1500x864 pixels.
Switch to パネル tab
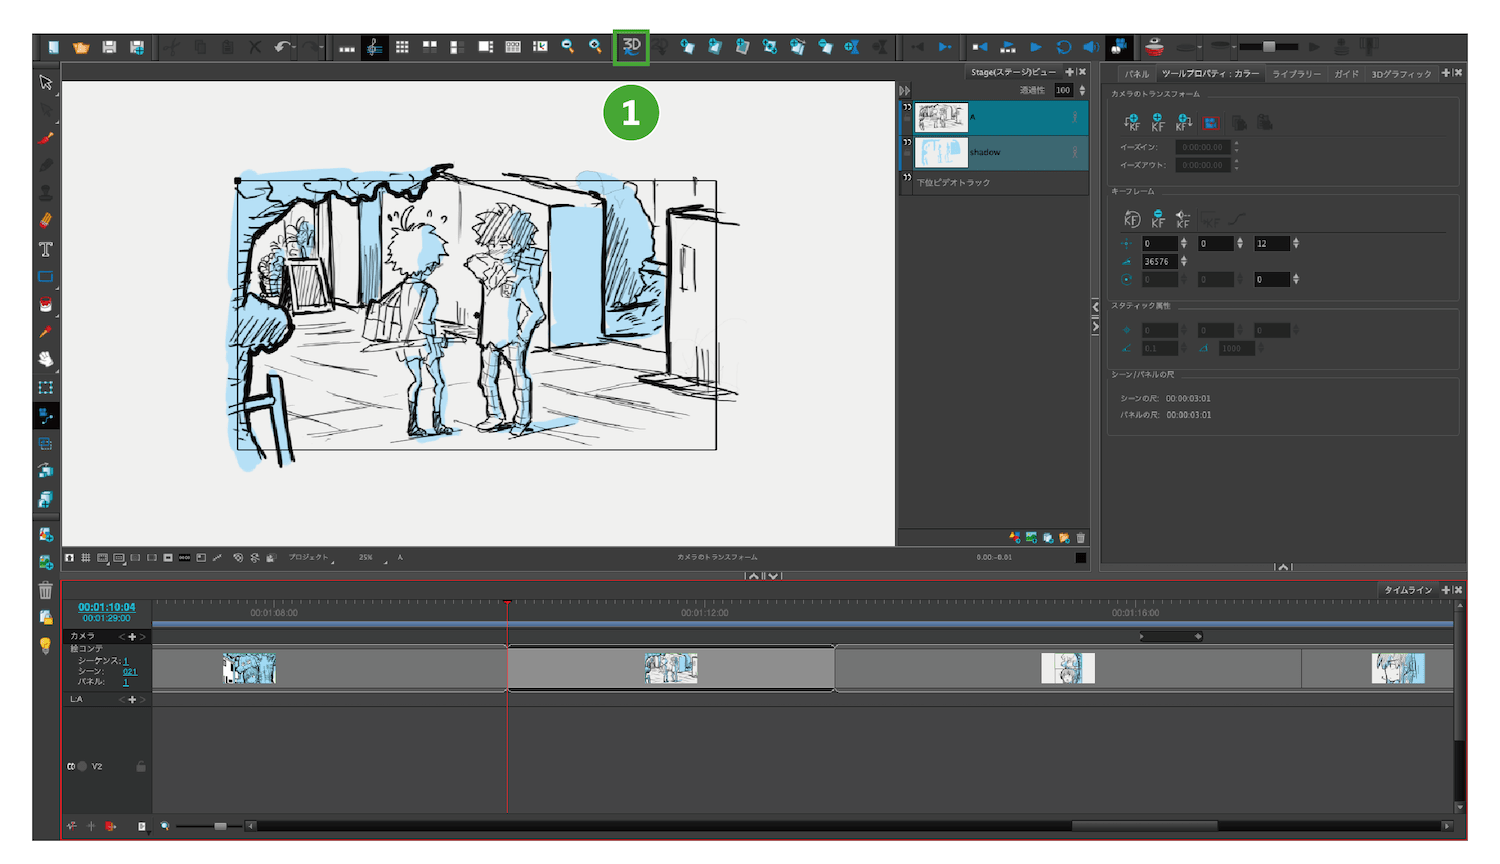[1136, 74]
